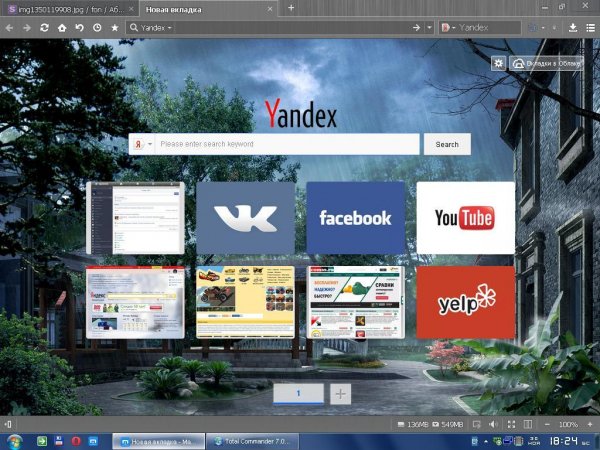
Task: Zoom out with the minus button
Action: pos(547,424)
